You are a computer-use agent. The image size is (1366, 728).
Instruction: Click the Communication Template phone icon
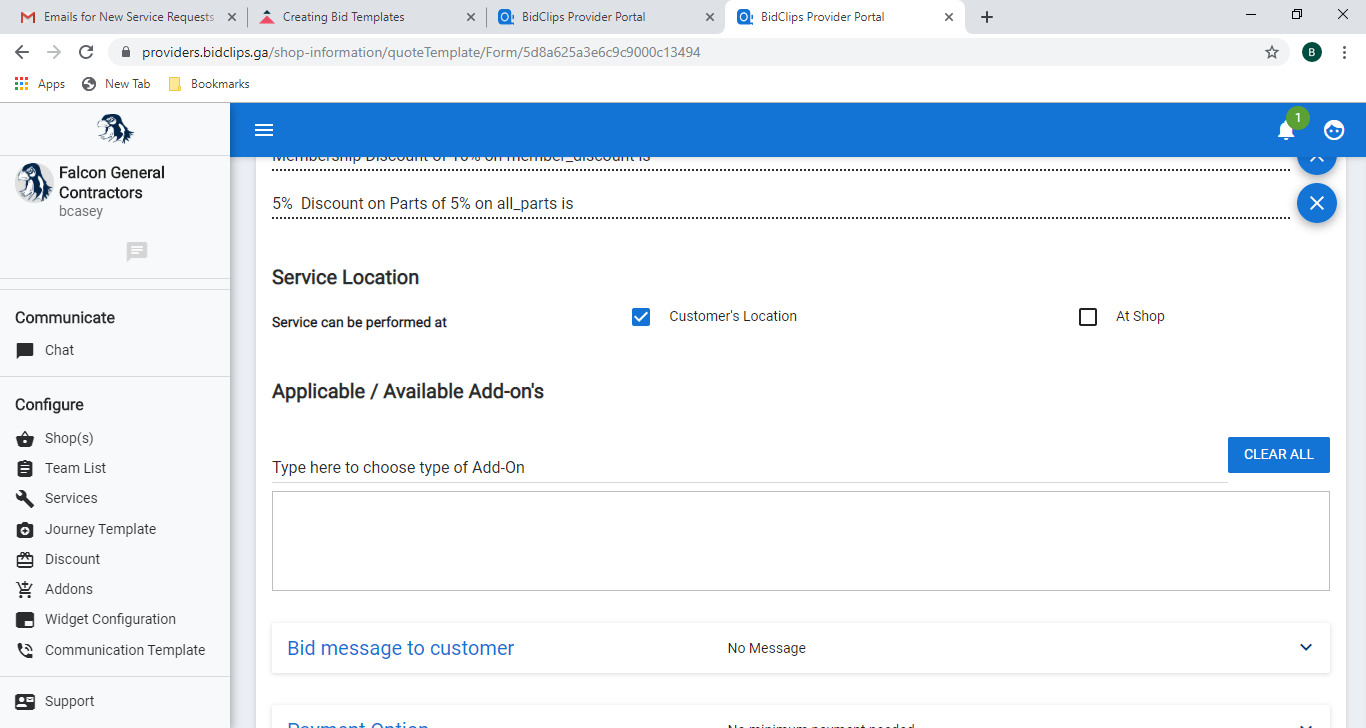coord(25,651)
